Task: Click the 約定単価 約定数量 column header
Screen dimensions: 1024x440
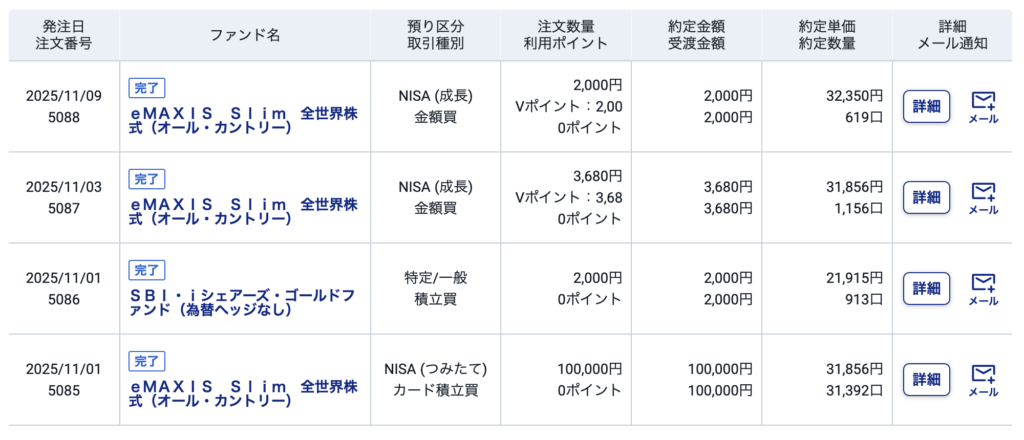Action: coord(828,35)
